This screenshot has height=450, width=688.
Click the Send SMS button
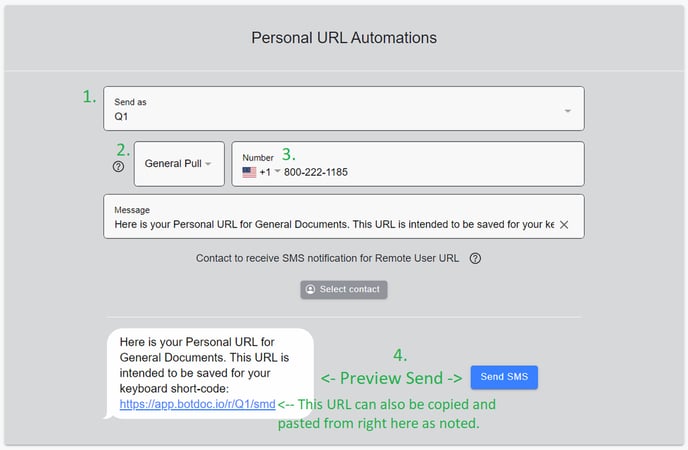click(x=504, y=377)
